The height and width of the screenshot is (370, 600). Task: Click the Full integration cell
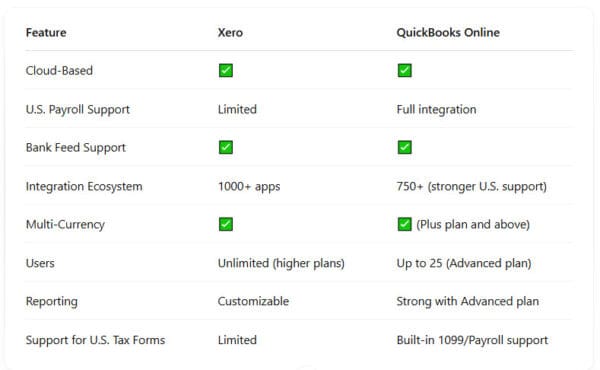point(436,110)
